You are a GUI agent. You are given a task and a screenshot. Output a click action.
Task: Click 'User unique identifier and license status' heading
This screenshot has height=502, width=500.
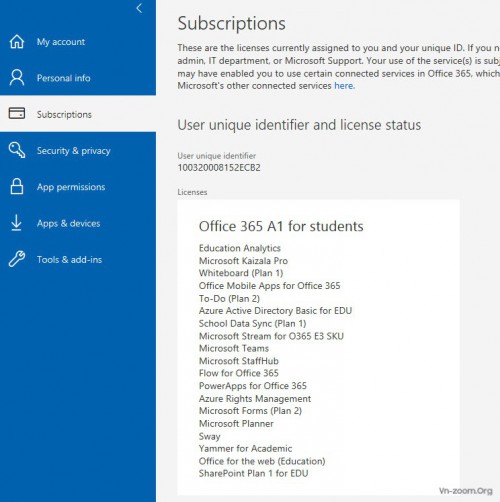[x=299, y=125]
